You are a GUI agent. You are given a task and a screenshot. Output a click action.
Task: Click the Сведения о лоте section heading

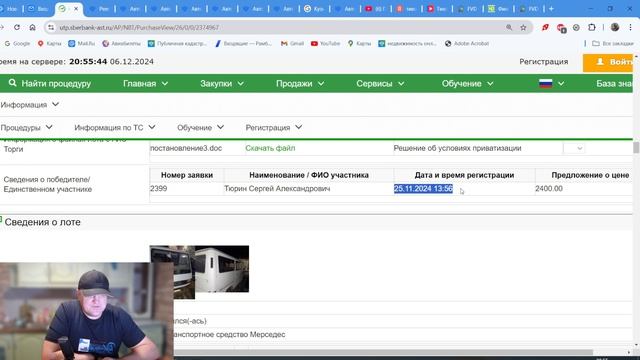pos(42,222)
